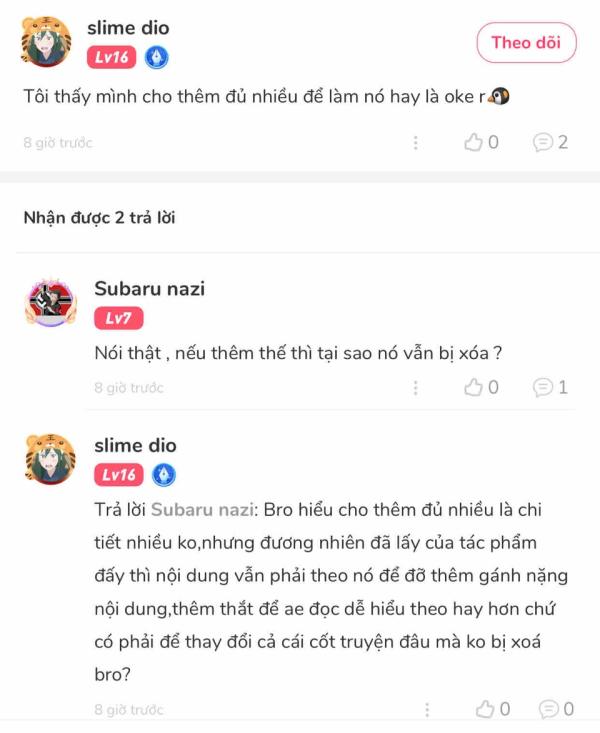Click the gray Subaru nazi mention in the reply
The image size is (600, 733).
click(x=202, y=509)
